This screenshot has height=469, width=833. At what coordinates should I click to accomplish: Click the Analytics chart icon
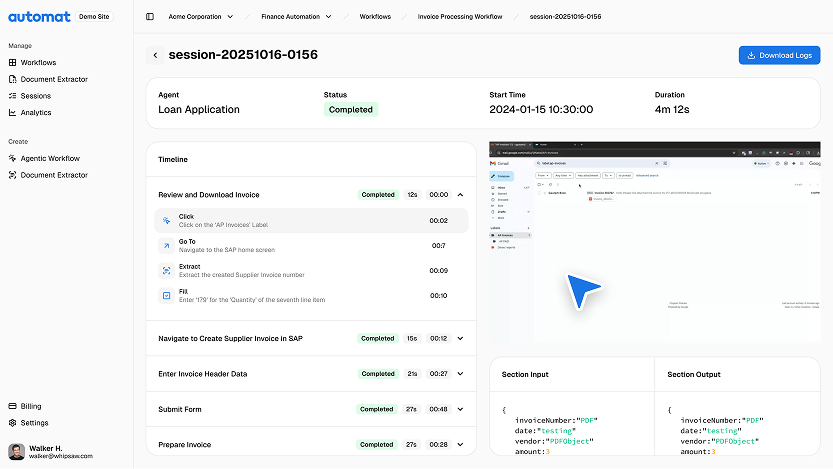[12, 113]
